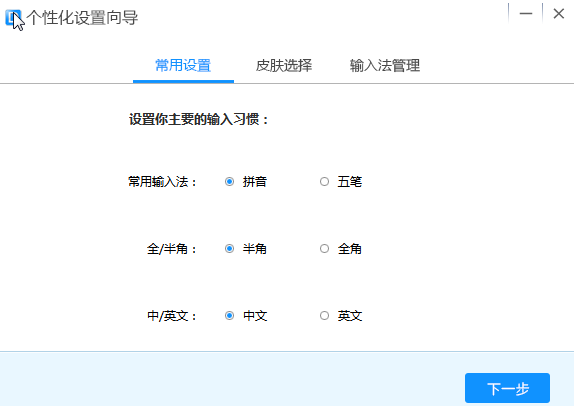Go to the 输入法管理 tab

point(384,66)
